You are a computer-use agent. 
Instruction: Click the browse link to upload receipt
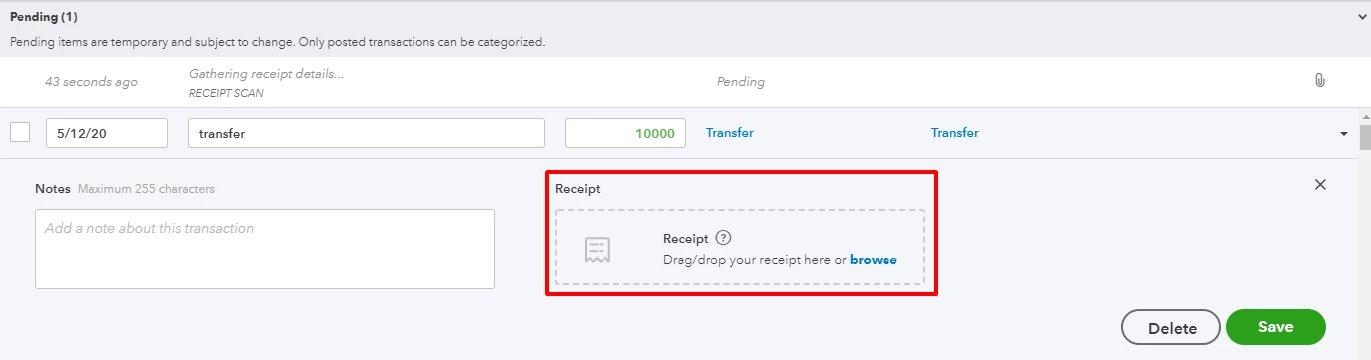[873, 260]
